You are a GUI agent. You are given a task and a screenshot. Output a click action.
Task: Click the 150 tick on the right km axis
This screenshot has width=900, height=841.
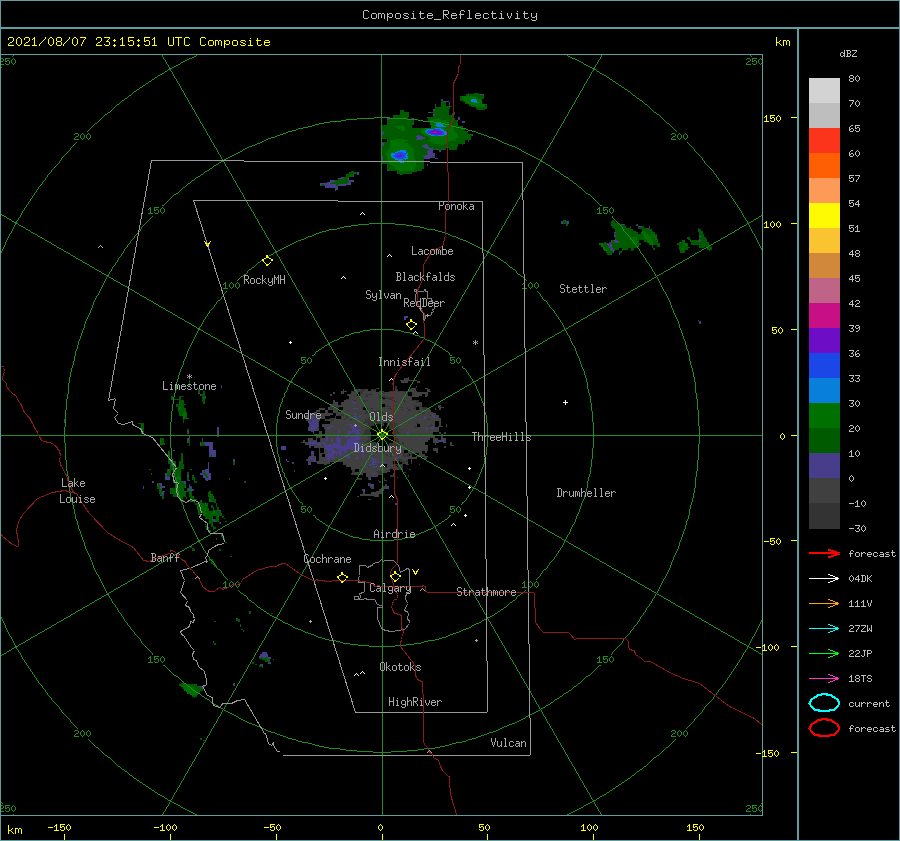click(x=772, y=118)
